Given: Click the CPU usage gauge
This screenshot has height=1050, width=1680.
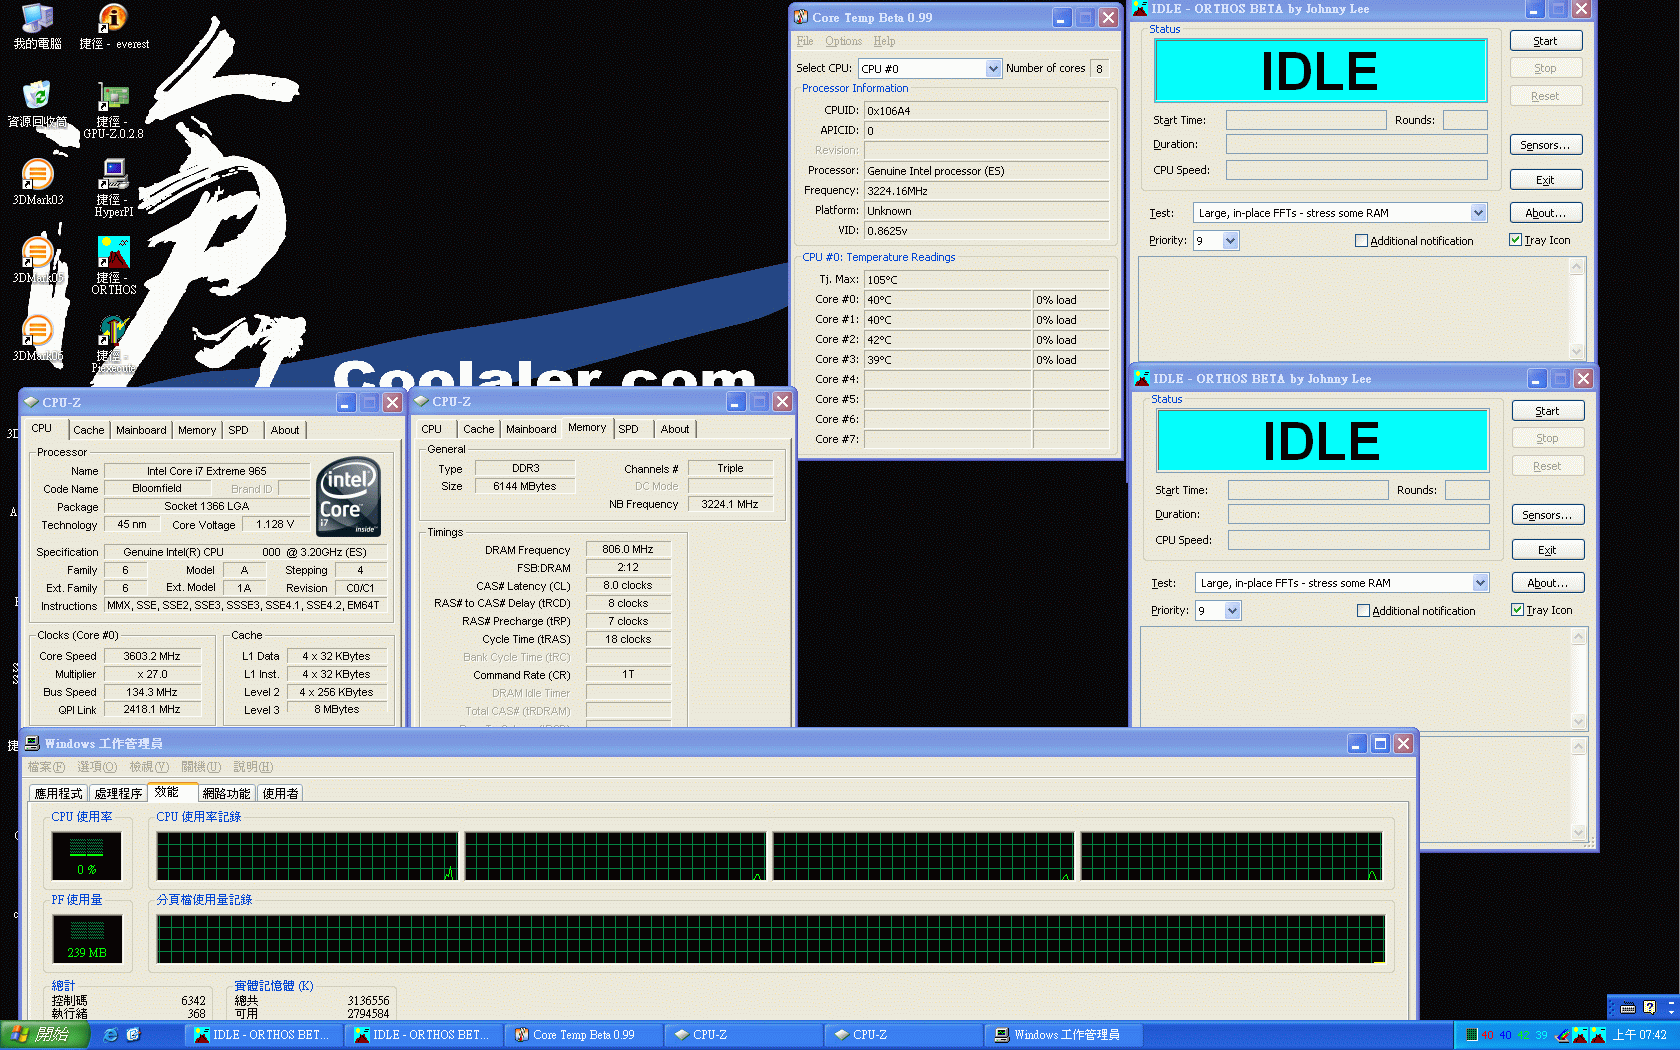Looking at the screenshot, I should (86, 856).
